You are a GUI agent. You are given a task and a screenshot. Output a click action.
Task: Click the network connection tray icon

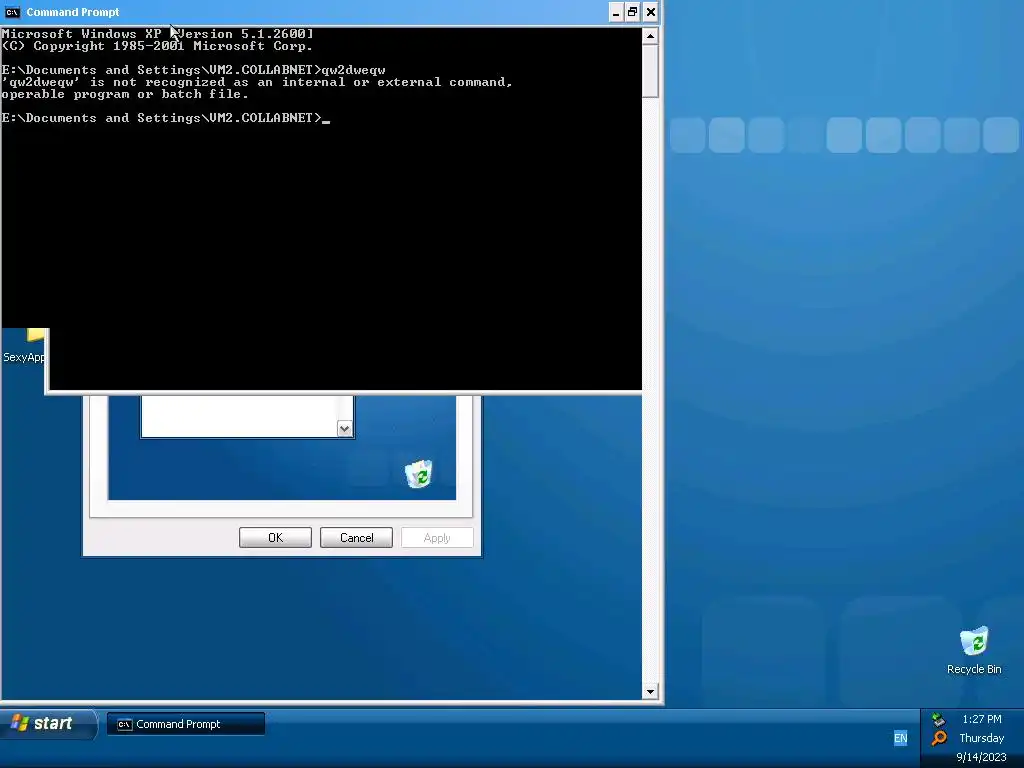[938, 720]
